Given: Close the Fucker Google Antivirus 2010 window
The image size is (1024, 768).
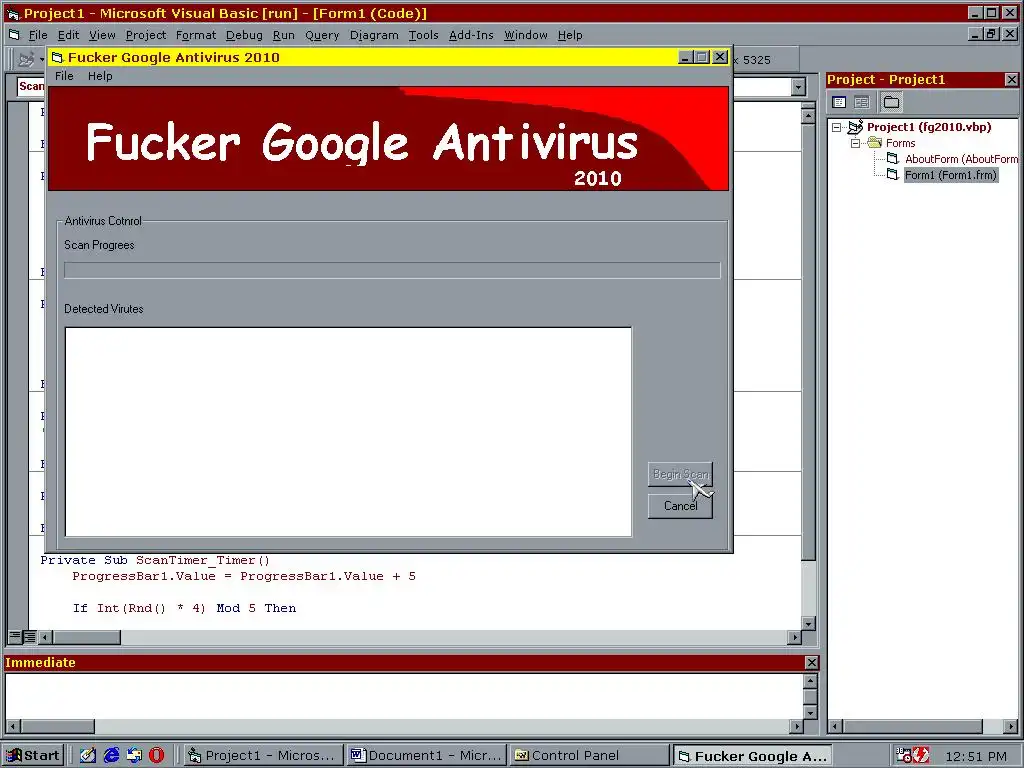Looking at the screenshot, I should [x=720, y=57].
